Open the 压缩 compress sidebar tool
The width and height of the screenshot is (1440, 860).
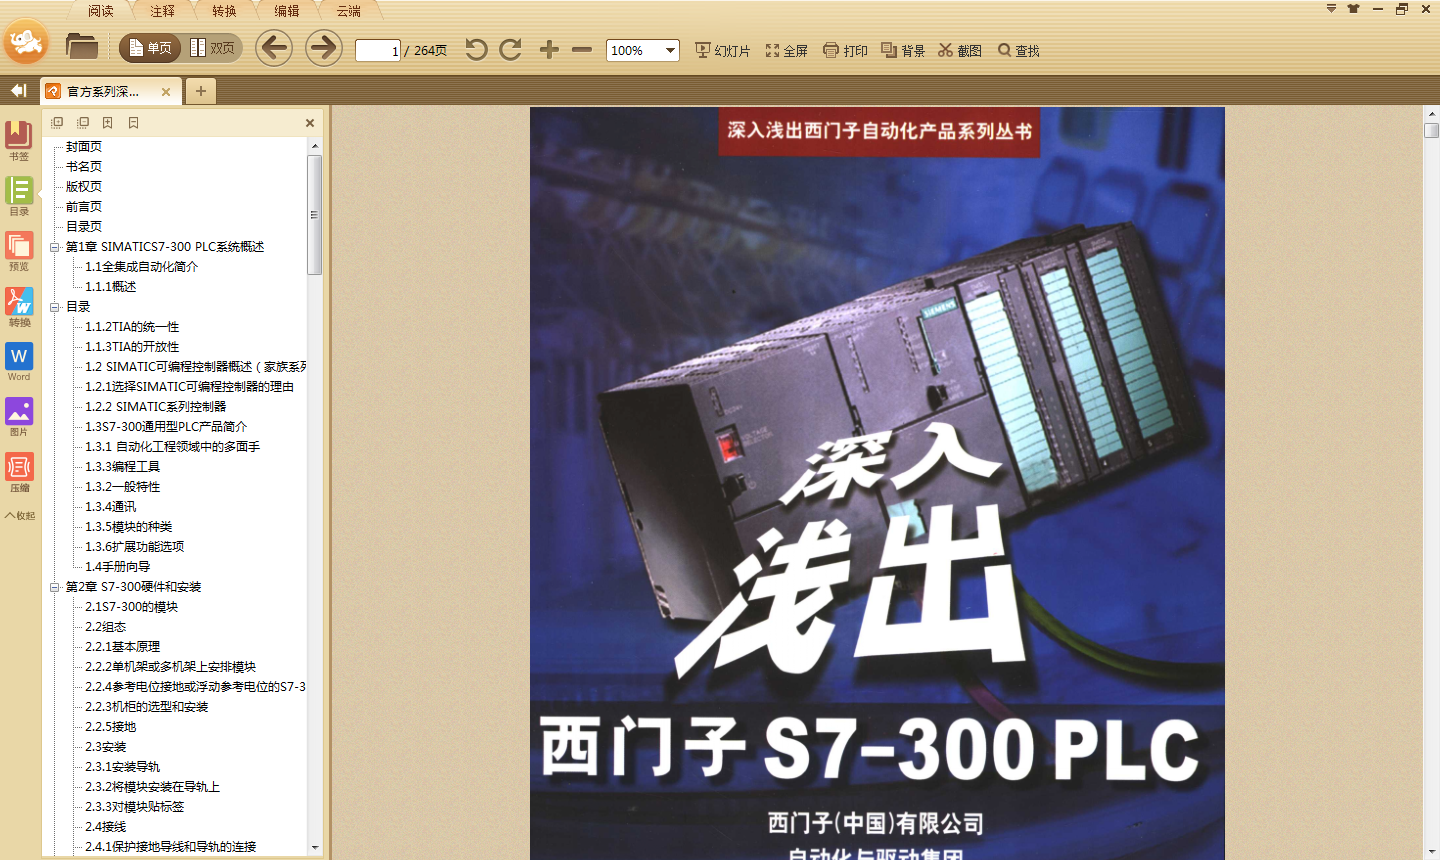pos(19,472)
